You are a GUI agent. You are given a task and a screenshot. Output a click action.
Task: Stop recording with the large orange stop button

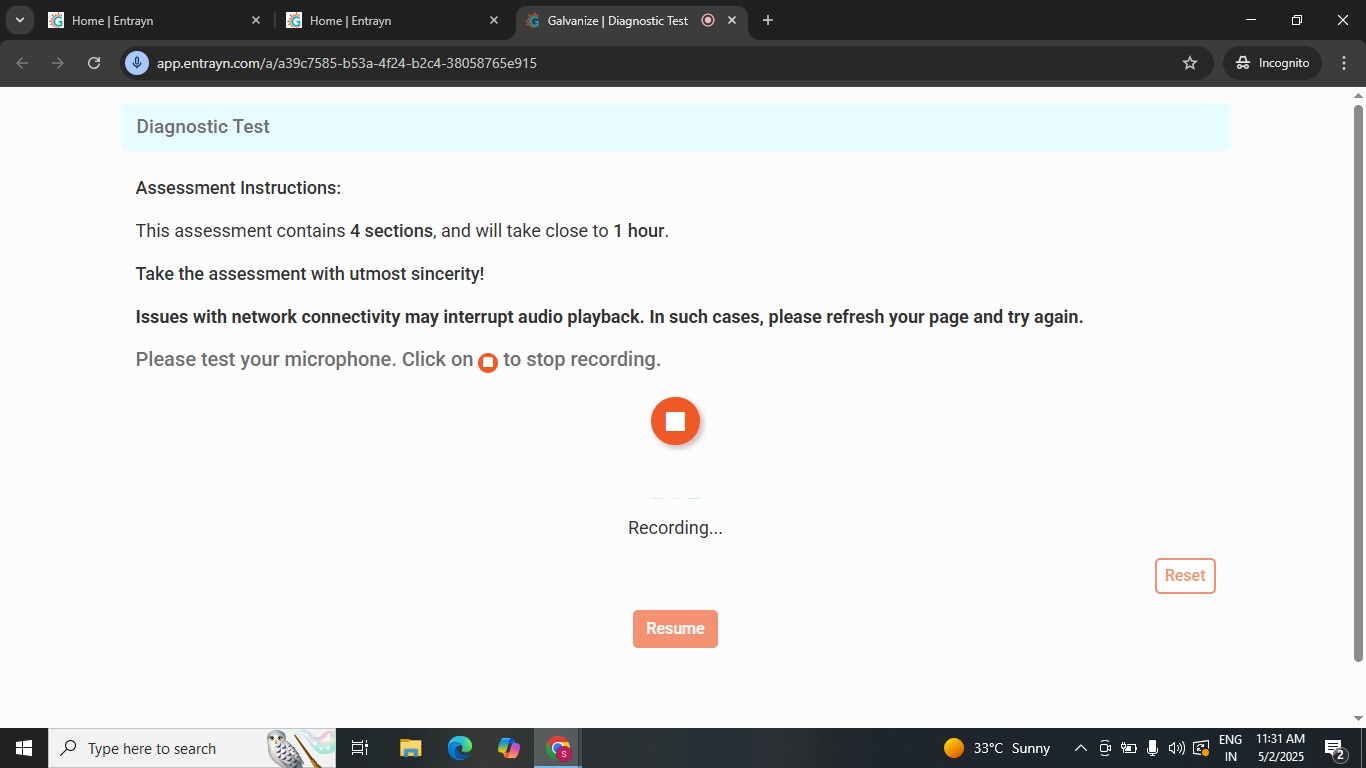[x=675, y=421]
